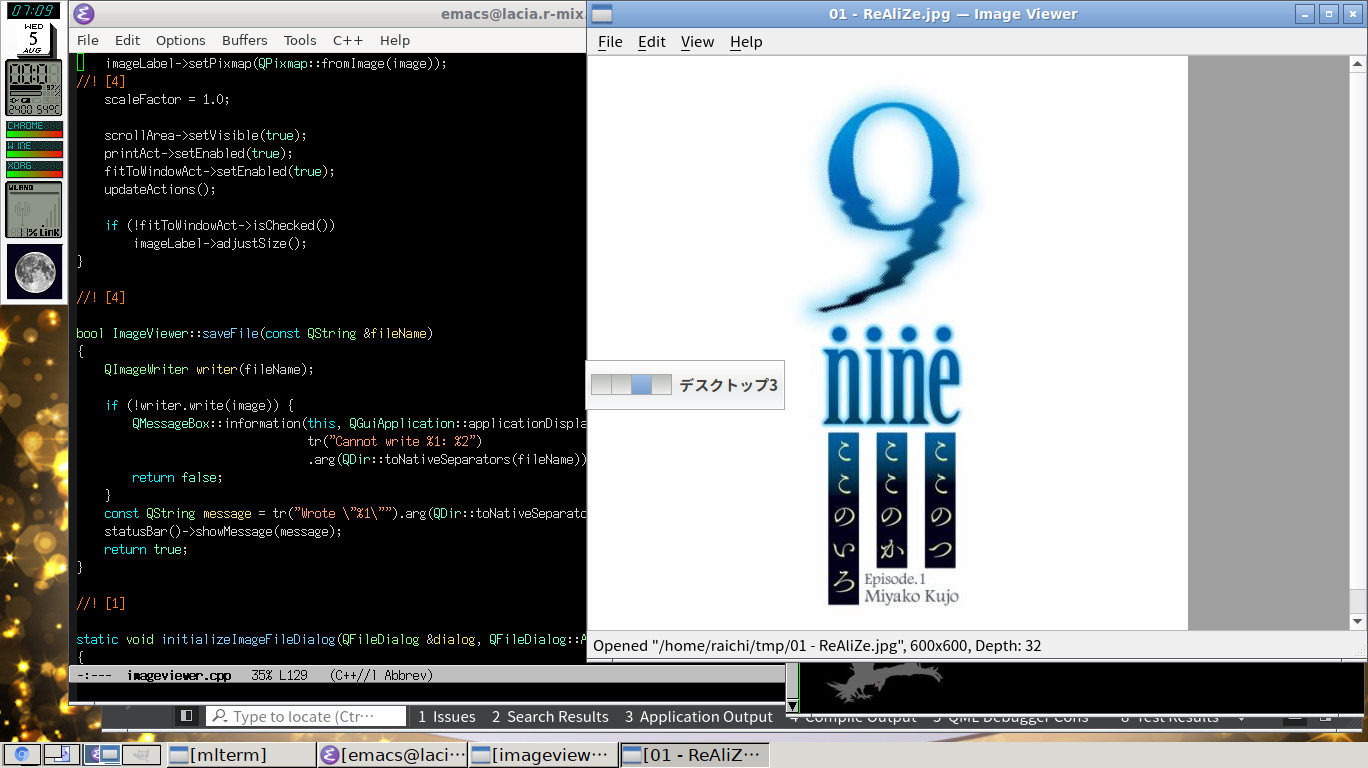Click the GIMP mascot pager icon in taskbar
This screenshot has height=768, width=1368.
pyautogui.click(x=142, y=754)
